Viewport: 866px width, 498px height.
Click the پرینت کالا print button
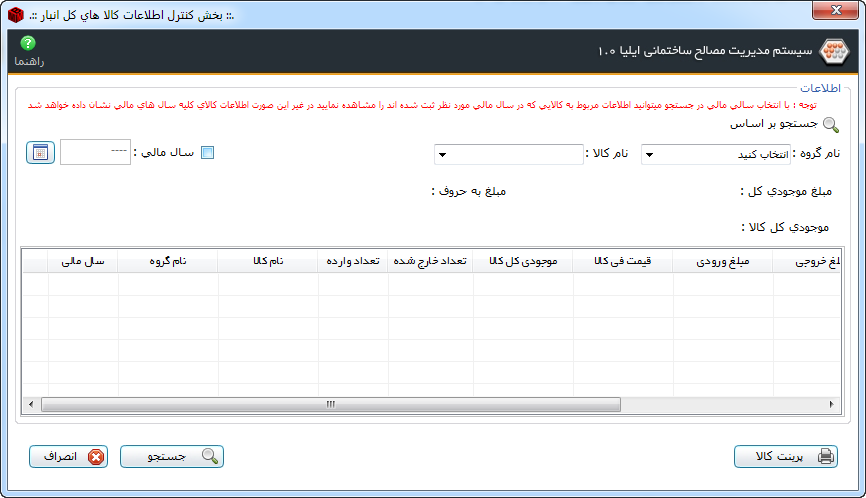pos(785,456)
